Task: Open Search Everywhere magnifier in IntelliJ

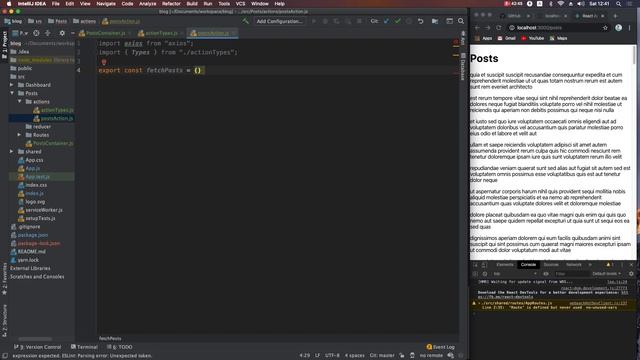Action: pos(461,21)
